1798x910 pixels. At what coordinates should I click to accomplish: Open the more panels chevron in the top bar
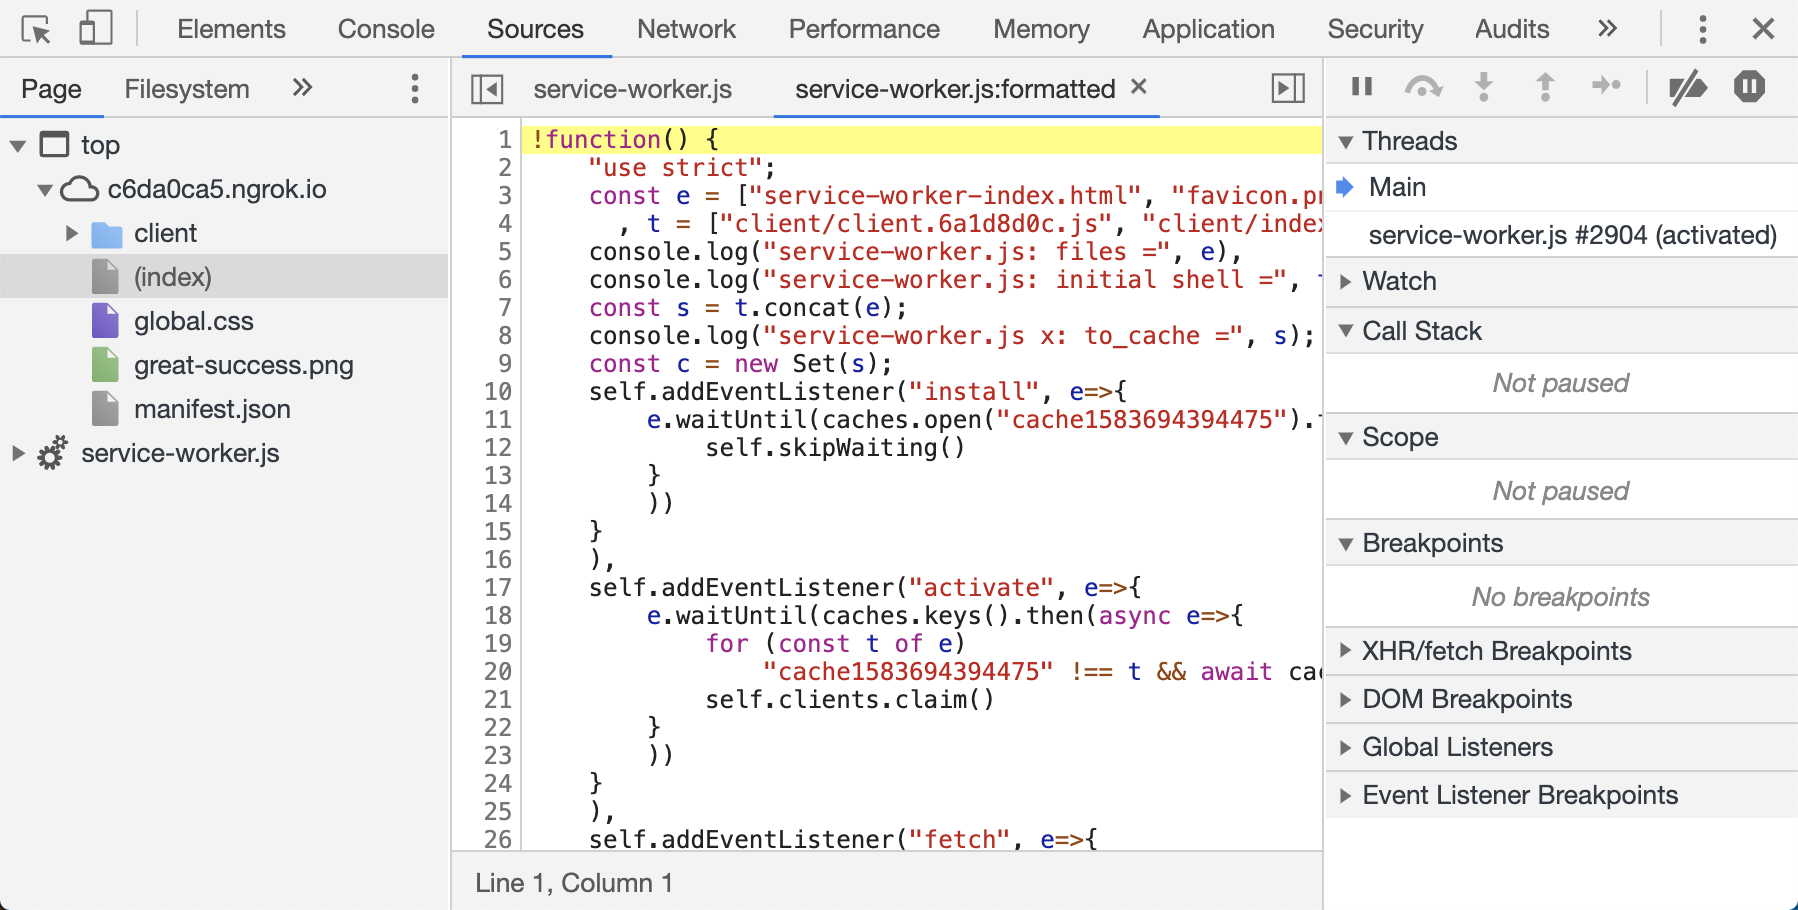point(1606,28)
